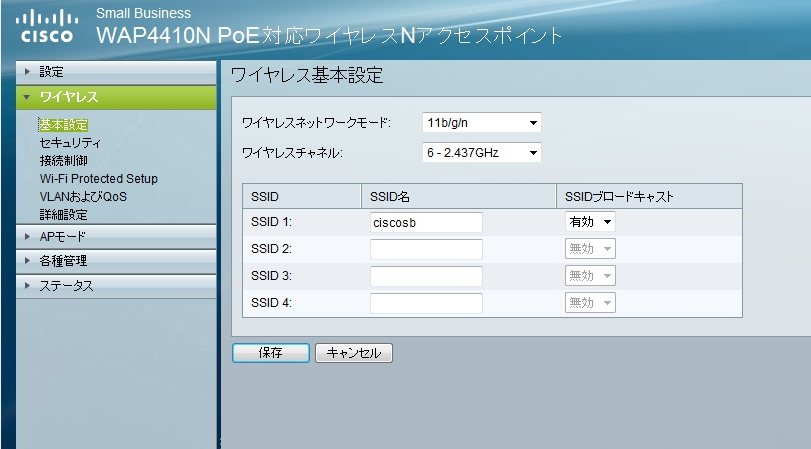
Task: Click the SSID 2 name field
Action: 426,249
